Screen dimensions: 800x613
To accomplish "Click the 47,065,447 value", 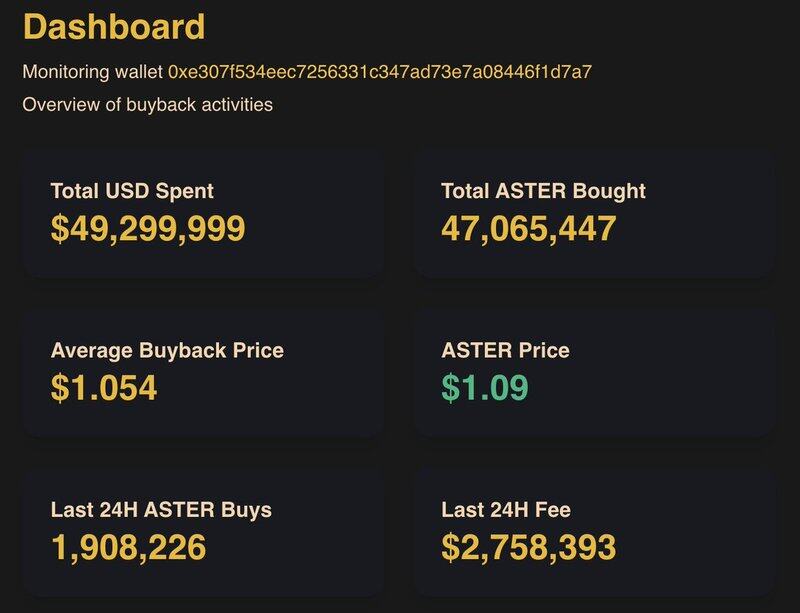I will [x=528, y=229].
